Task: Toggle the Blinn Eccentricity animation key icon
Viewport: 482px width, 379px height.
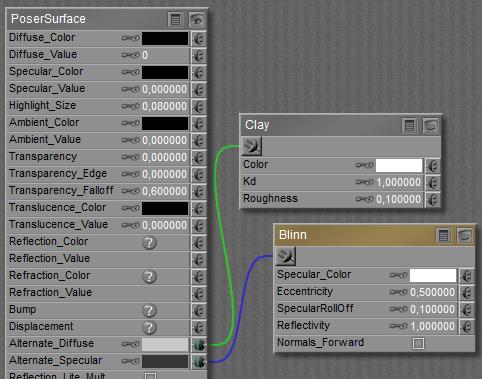Action: pos(398,292)
